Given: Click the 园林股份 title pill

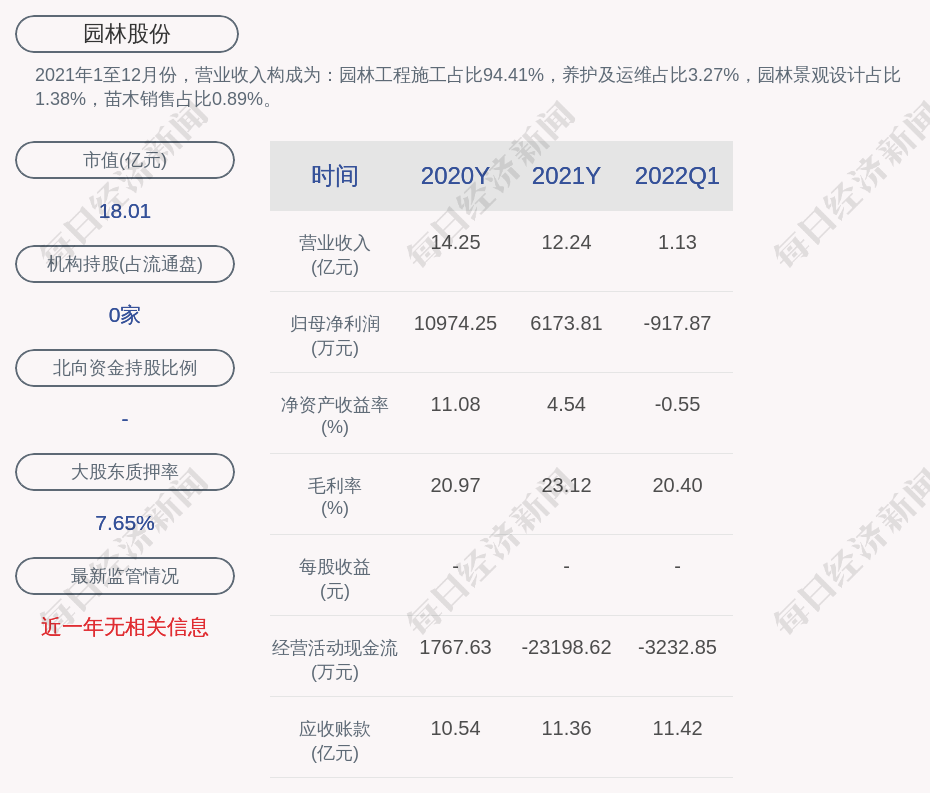Looking at the screenshot, I should pyautogui.click(x=127, y=34).
